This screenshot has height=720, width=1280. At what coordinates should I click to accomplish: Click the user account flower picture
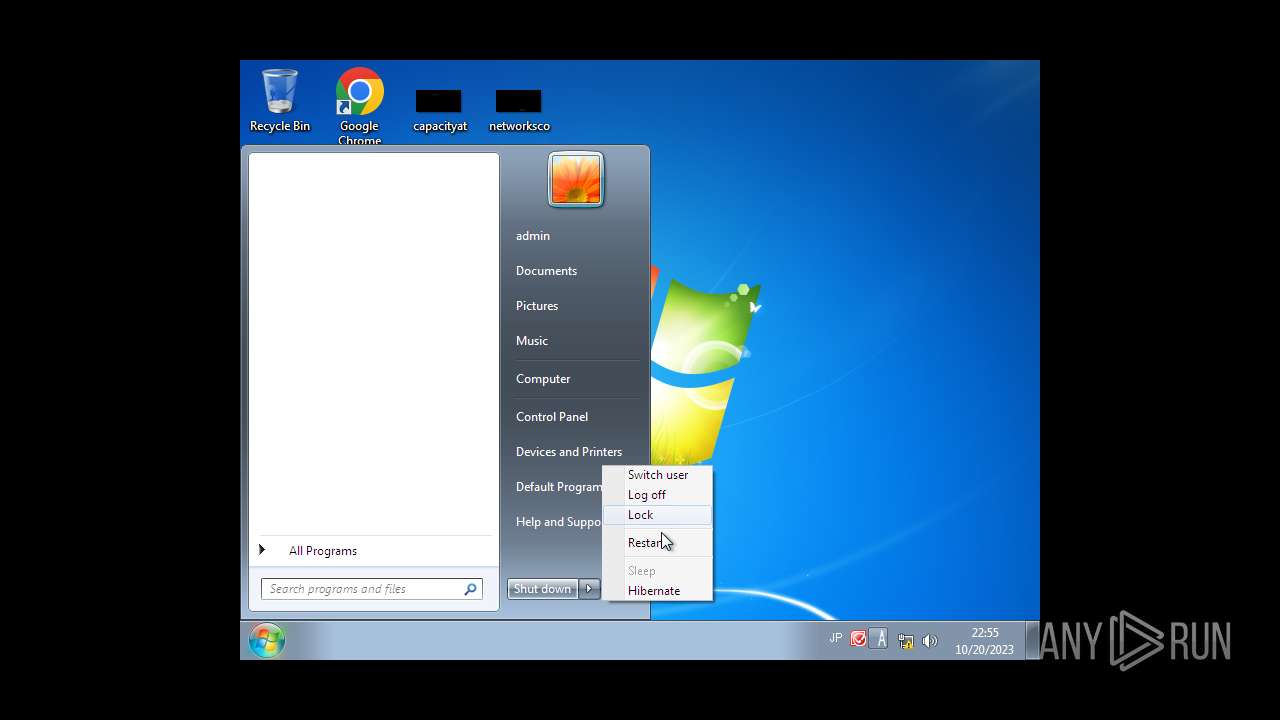click(x=576, y=180)
